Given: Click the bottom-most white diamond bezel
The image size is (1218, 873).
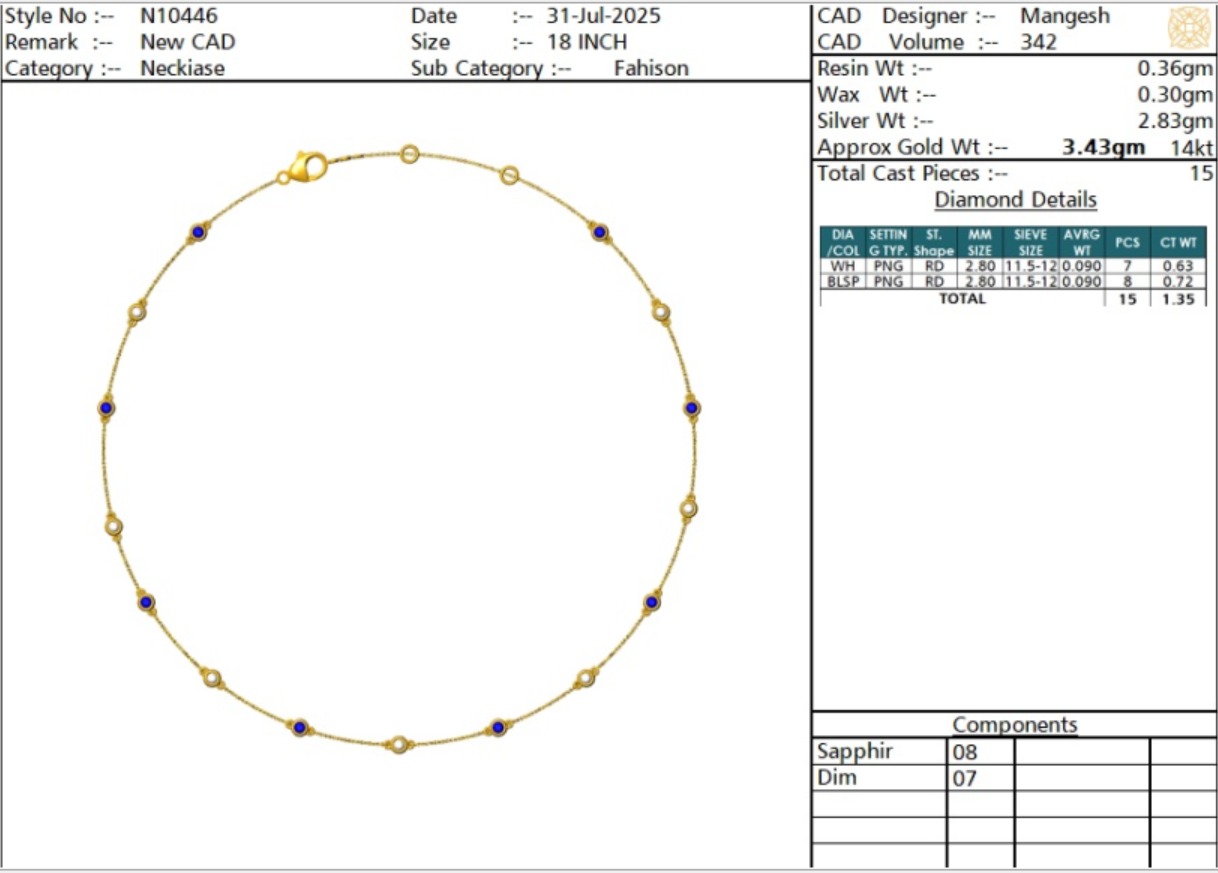Looking at the screenshot, I should (x=400, y=744).
